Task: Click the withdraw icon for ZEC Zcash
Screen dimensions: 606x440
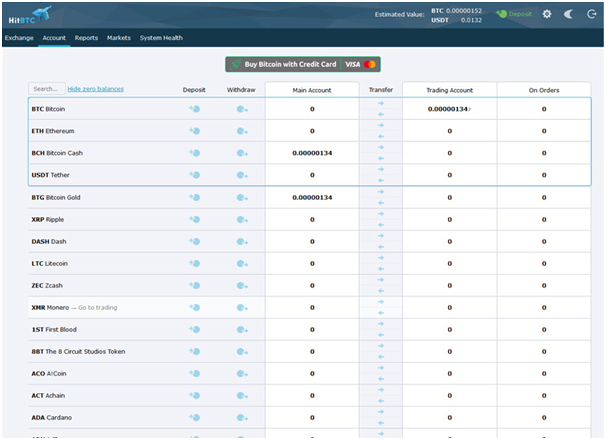Action: coord(242,286)
